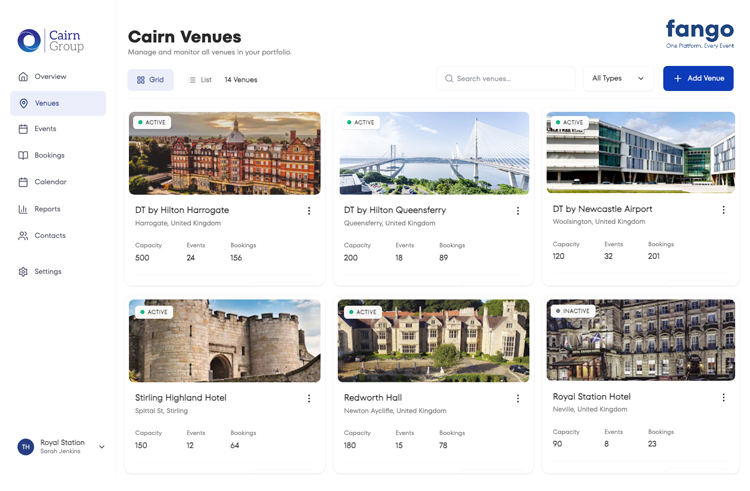Viewport: 750px width, 491px height.
Task: Click the Contacts people icon
Action: (x=23, y=236)
